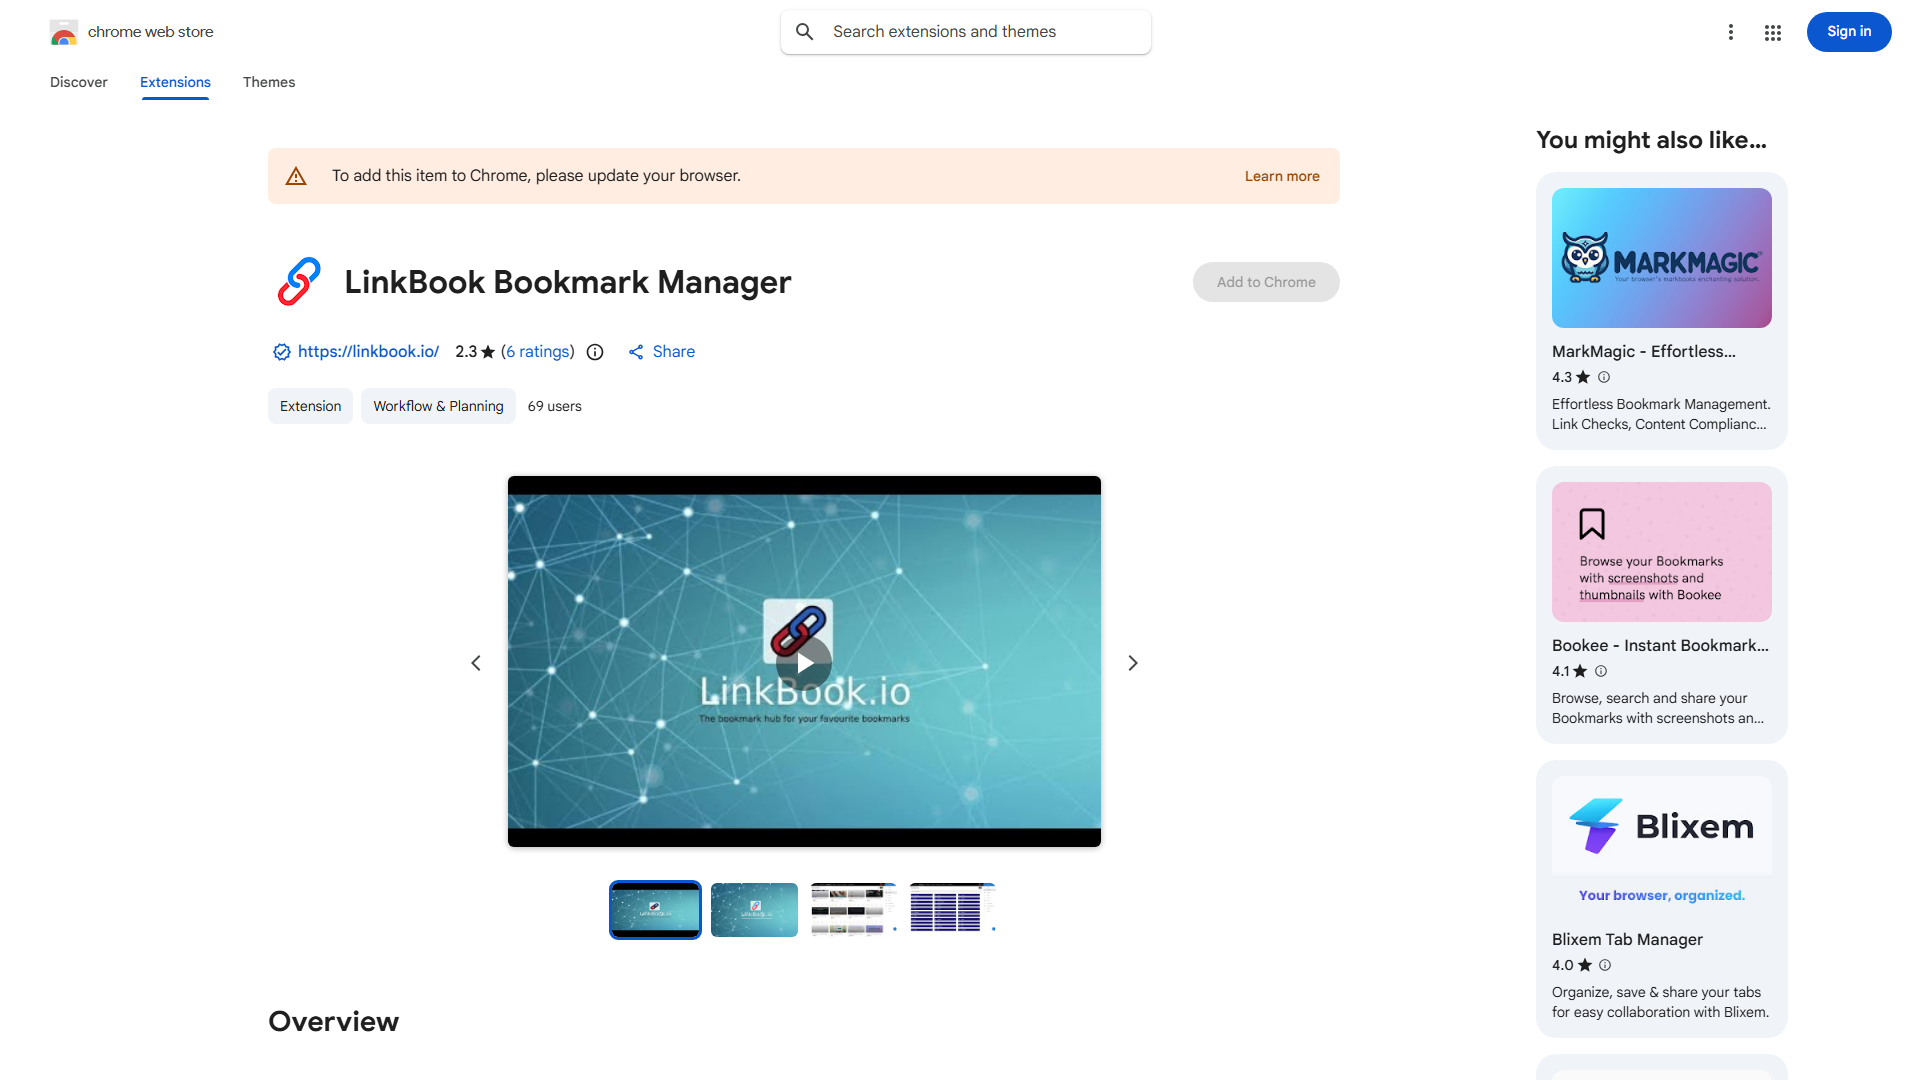
Task: Click the info icon beside MarkMagic's rating
Action: [1604, 377]
